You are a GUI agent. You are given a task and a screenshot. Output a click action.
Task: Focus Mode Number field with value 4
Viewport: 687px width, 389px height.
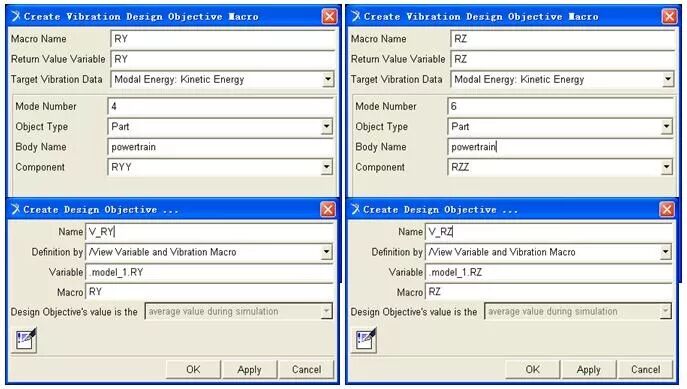pos(220,106)
